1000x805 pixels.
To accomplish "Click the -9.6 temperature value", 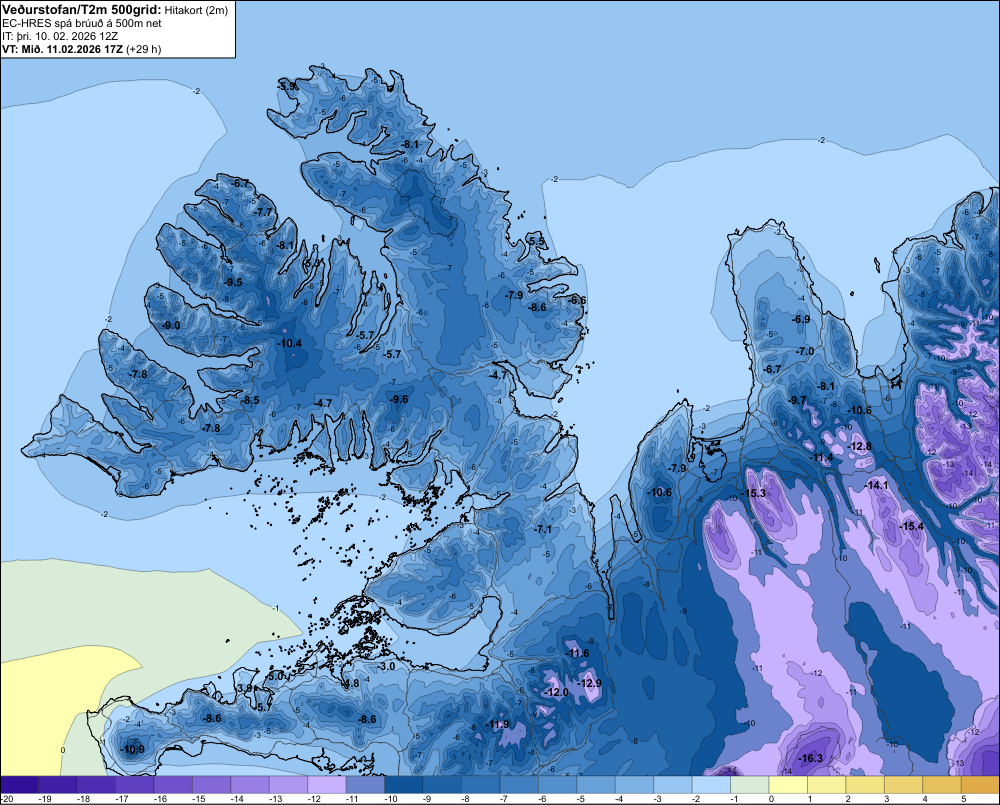I will (x=399, y=399).
